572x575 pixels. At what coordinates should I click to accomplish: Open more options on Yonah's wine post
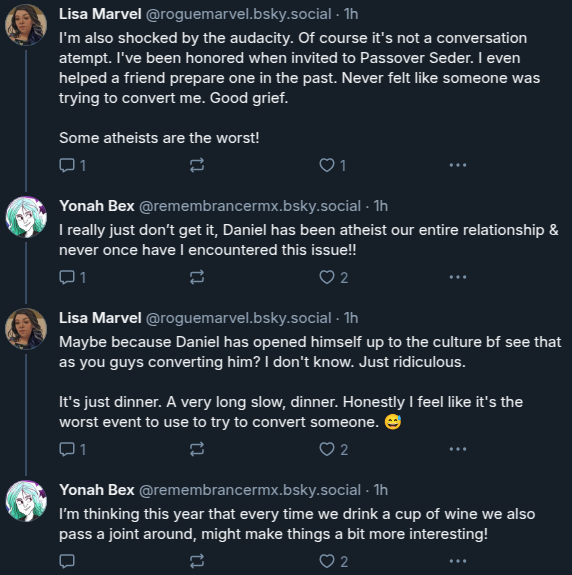(458, 561)
